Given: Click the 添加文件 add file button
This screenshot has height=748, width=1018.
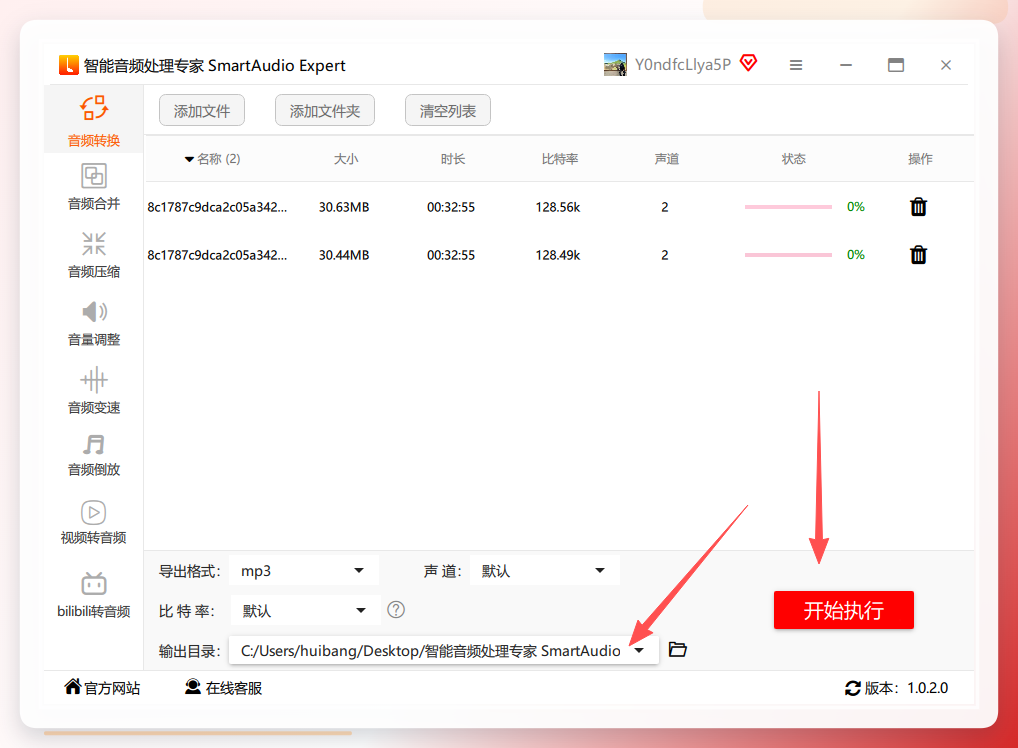Looking at the screenshot, I should [x=202, y=110].
